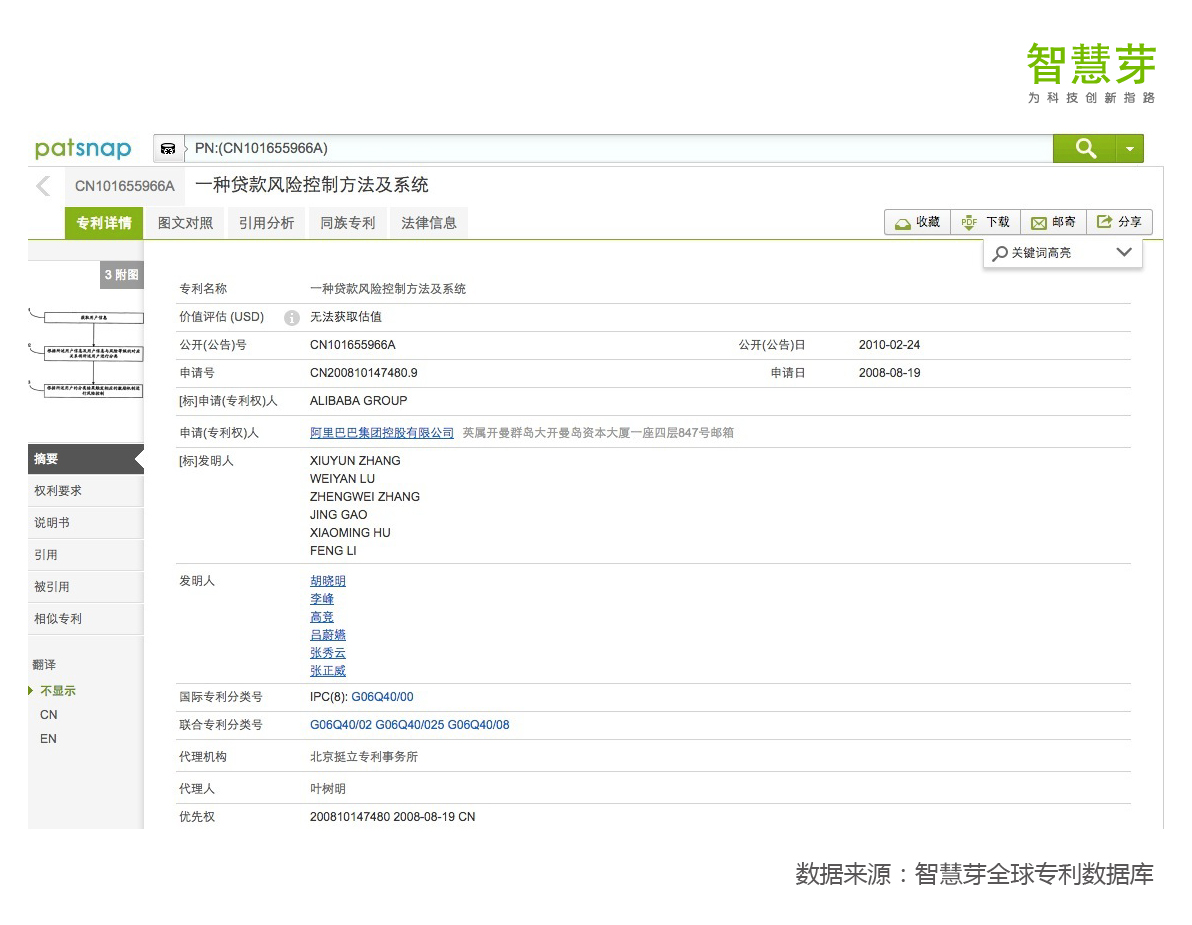Open inventor link 李峰

point(322,599)
